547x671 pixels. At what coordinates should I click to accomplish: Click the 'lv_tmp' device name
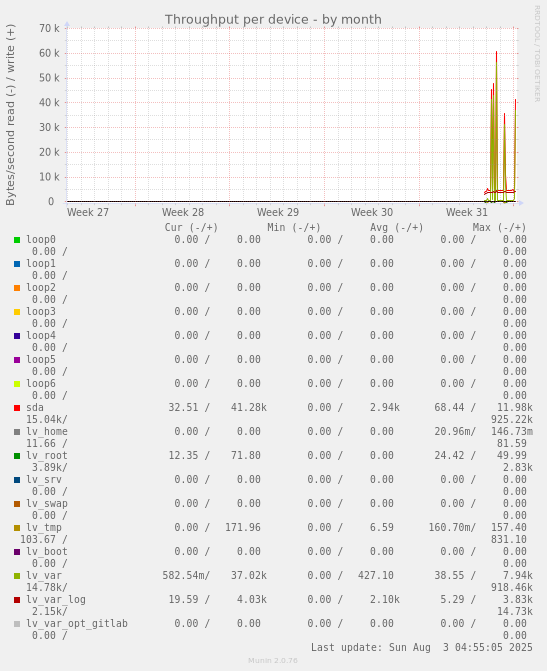coord(44,528)
